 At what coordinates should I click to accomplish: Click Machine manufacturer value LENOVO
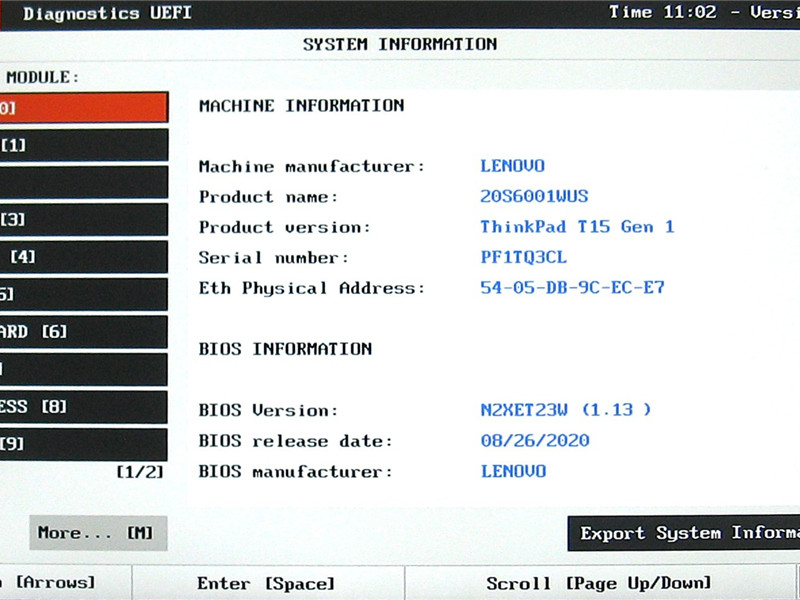click(x=513, y=166)
